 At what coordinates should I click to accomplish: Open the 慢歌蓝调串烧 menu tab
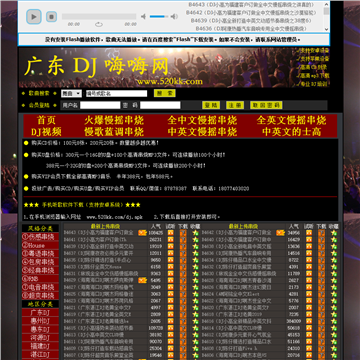coord(114,132)
